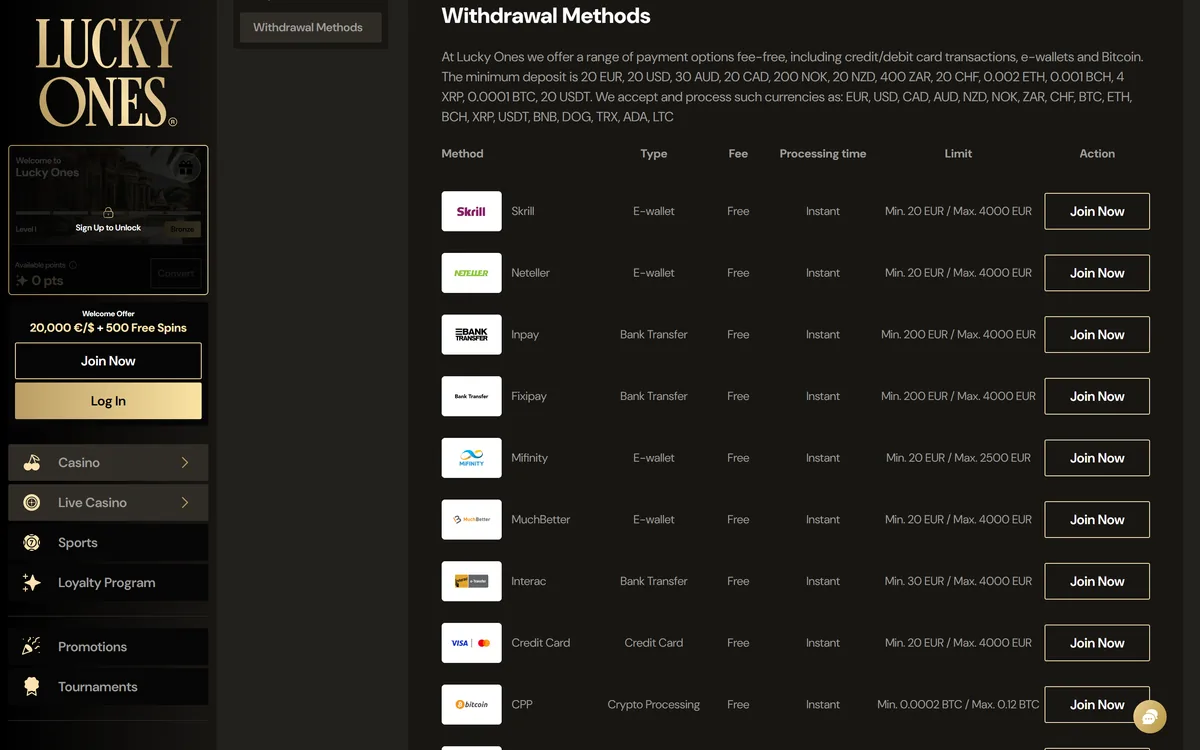This screenshot has width=1200, height=750.
Task: Expand the Live Casino menu chevron
Action: (x=185, y=503)
